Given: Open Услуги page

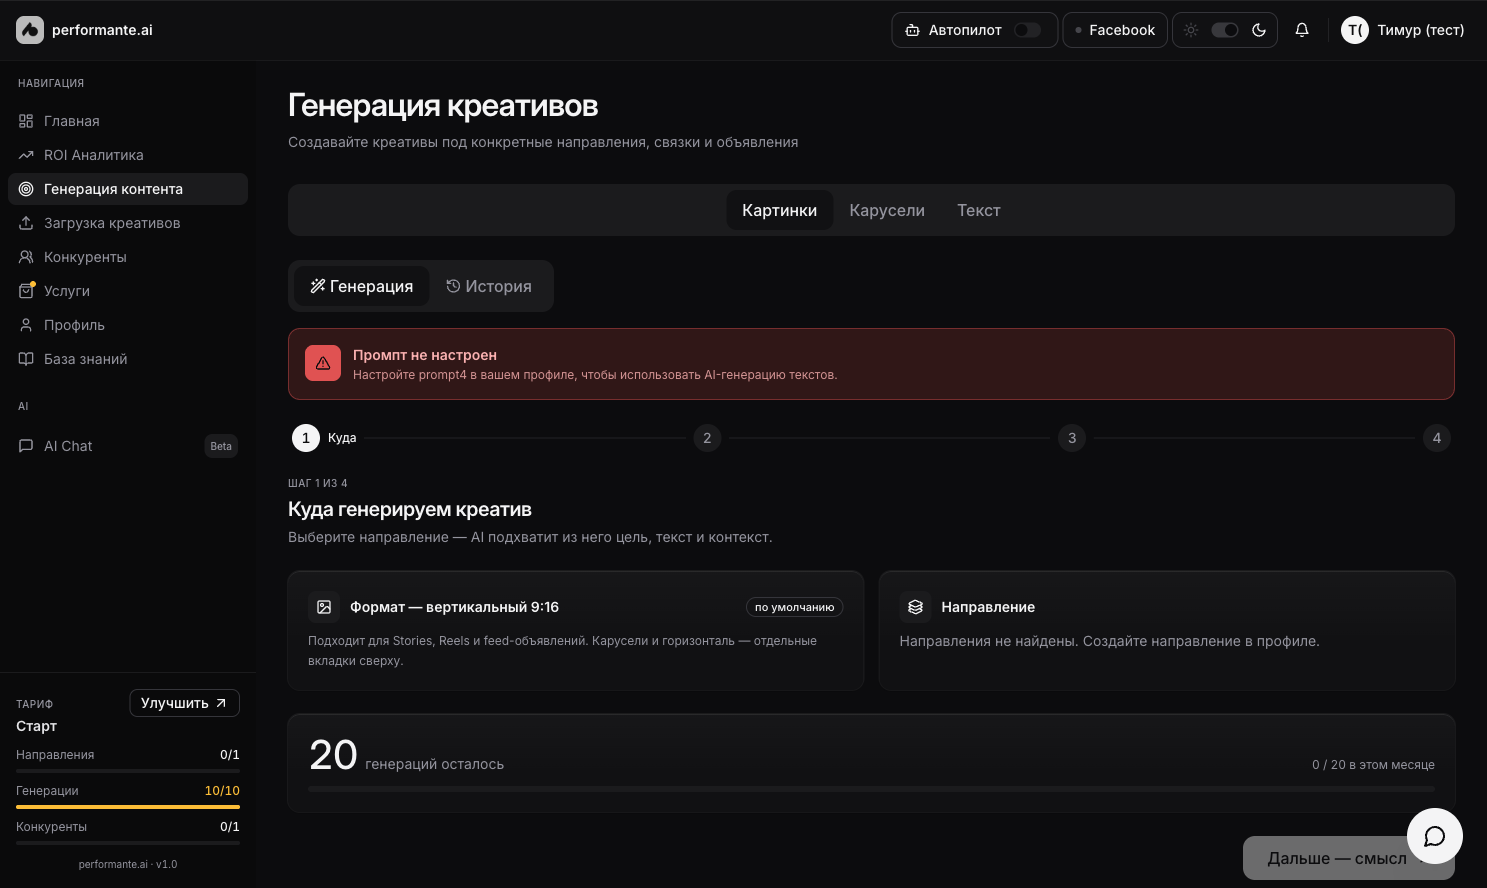Looking at the screenshot, I should point(128,291).
